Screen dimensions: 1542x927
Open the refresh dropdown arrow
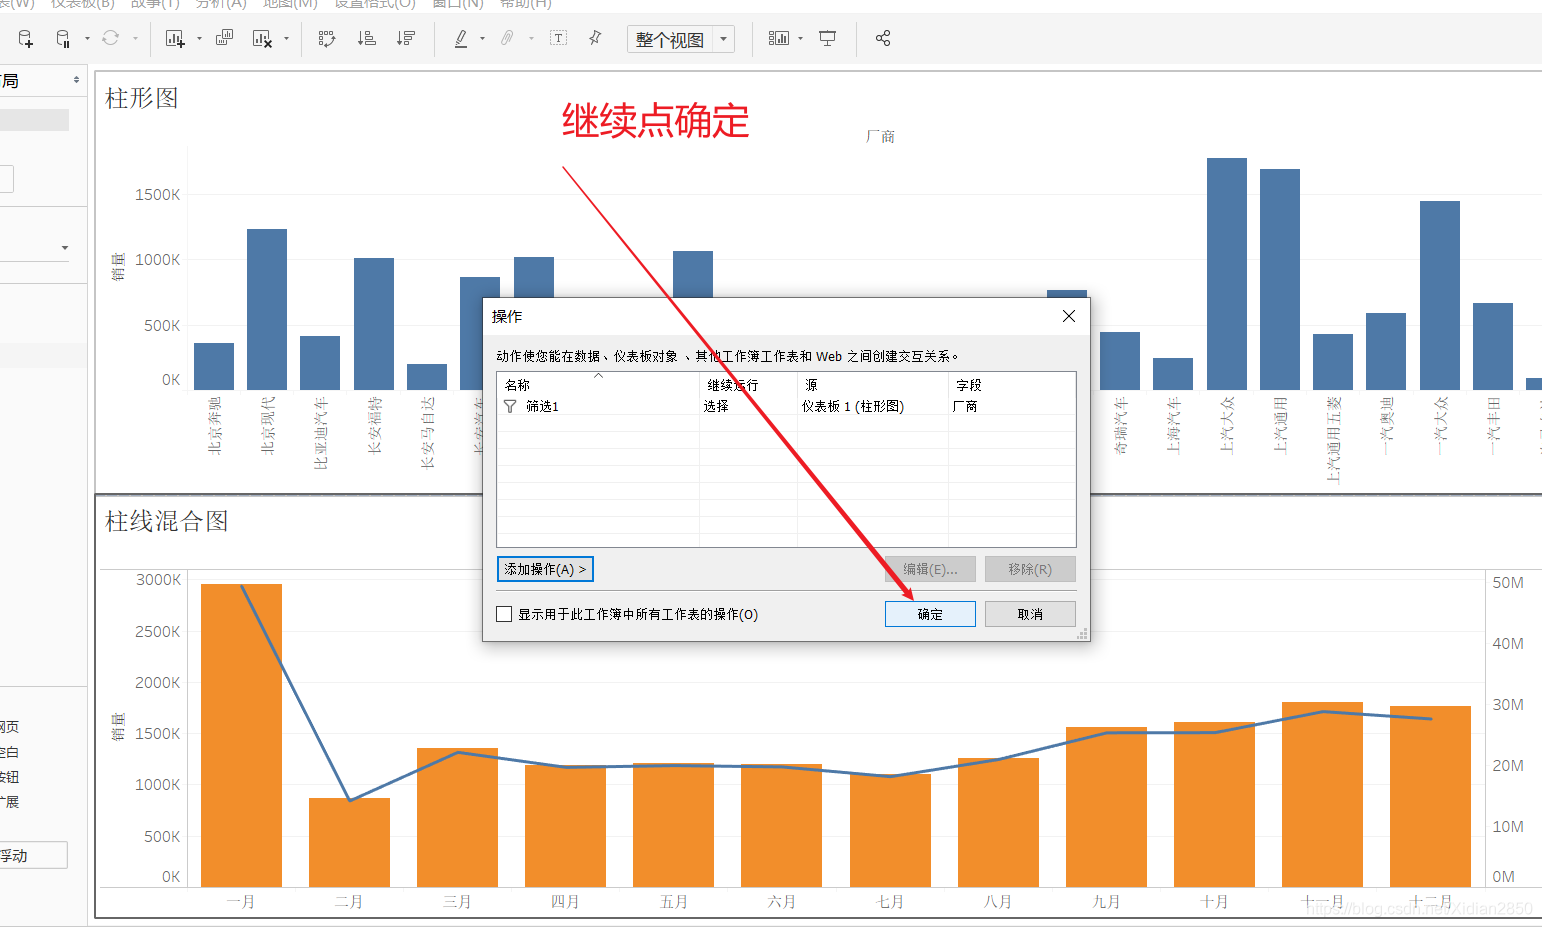coord(135,39)
